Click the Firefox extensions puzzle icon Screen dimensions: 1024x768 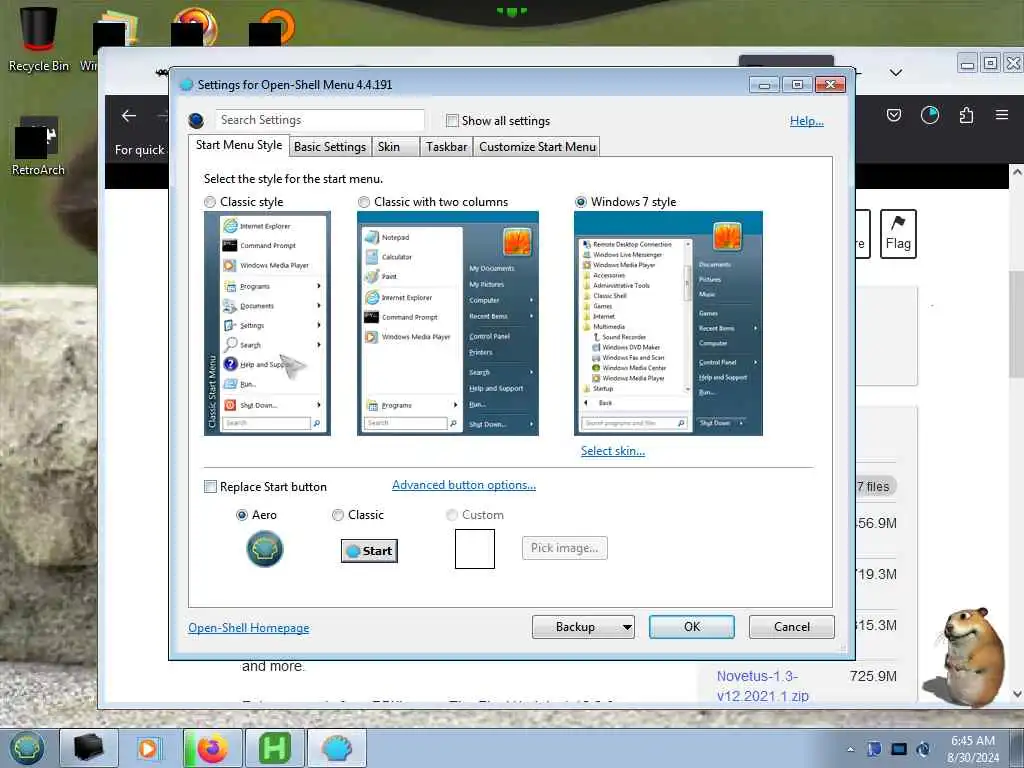click(x=967, y=116)
